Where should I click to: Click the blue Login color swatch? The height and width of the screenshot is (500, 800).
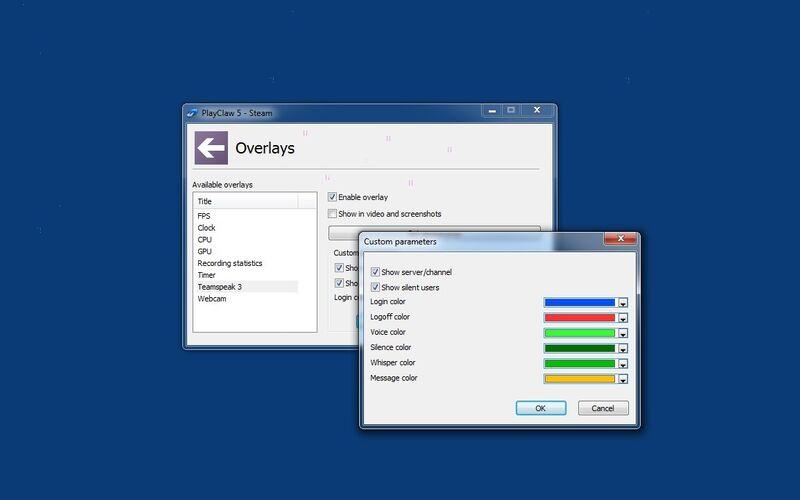(x=580, y=303)
